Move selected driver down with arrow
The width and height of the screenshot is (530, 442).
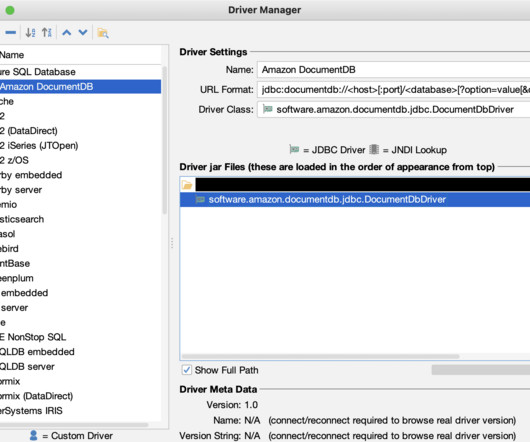(x=83, y=33)
